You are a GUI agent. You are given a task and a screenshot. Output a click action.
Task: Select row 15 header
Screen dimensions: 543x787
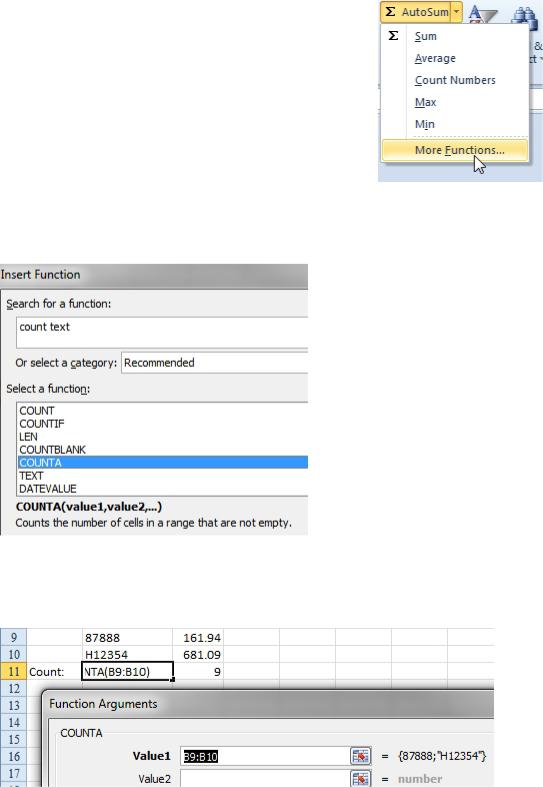pos(13,739)
